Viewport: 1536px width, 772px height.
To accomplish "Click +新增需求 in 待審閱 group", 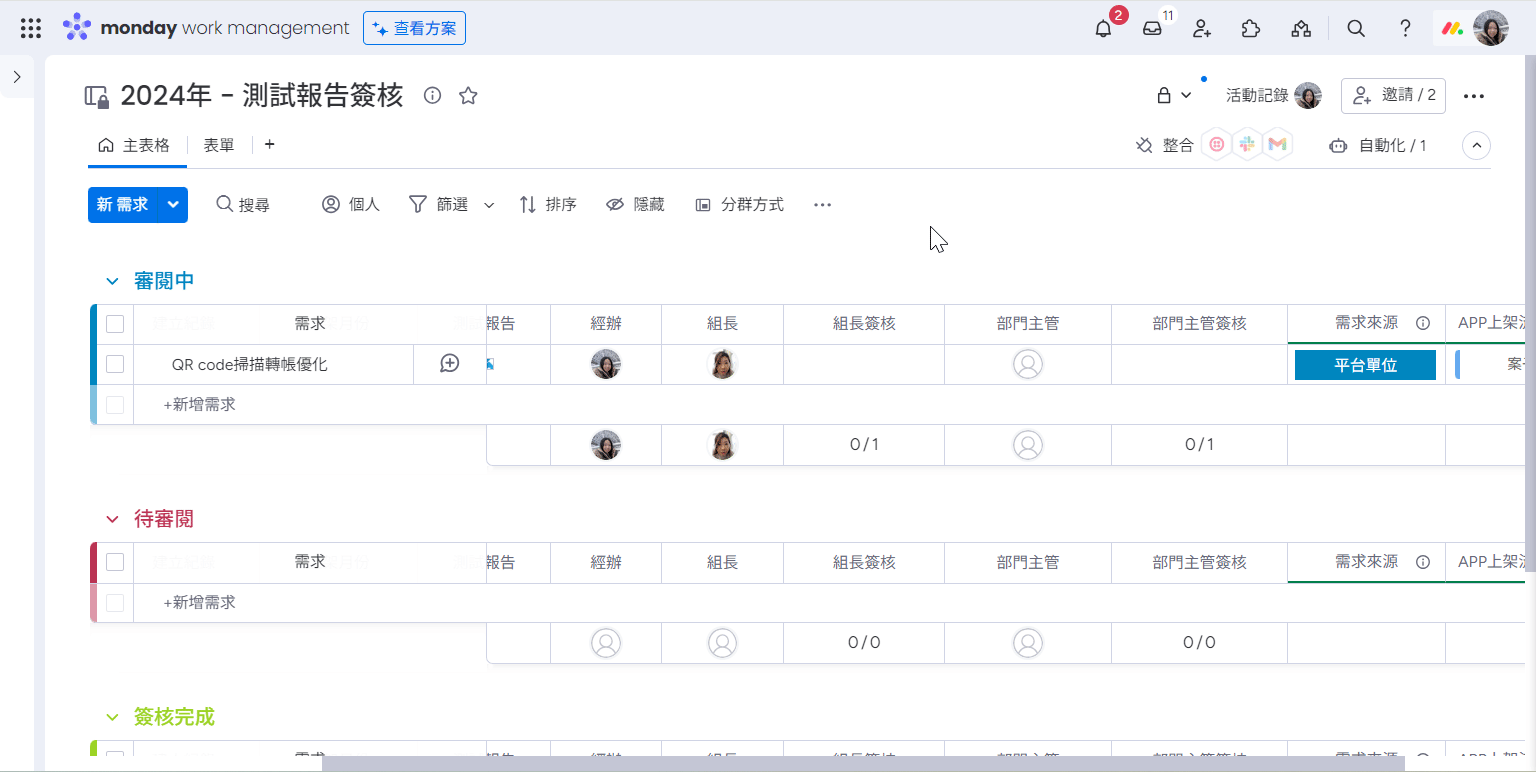I will pos(200,603).
